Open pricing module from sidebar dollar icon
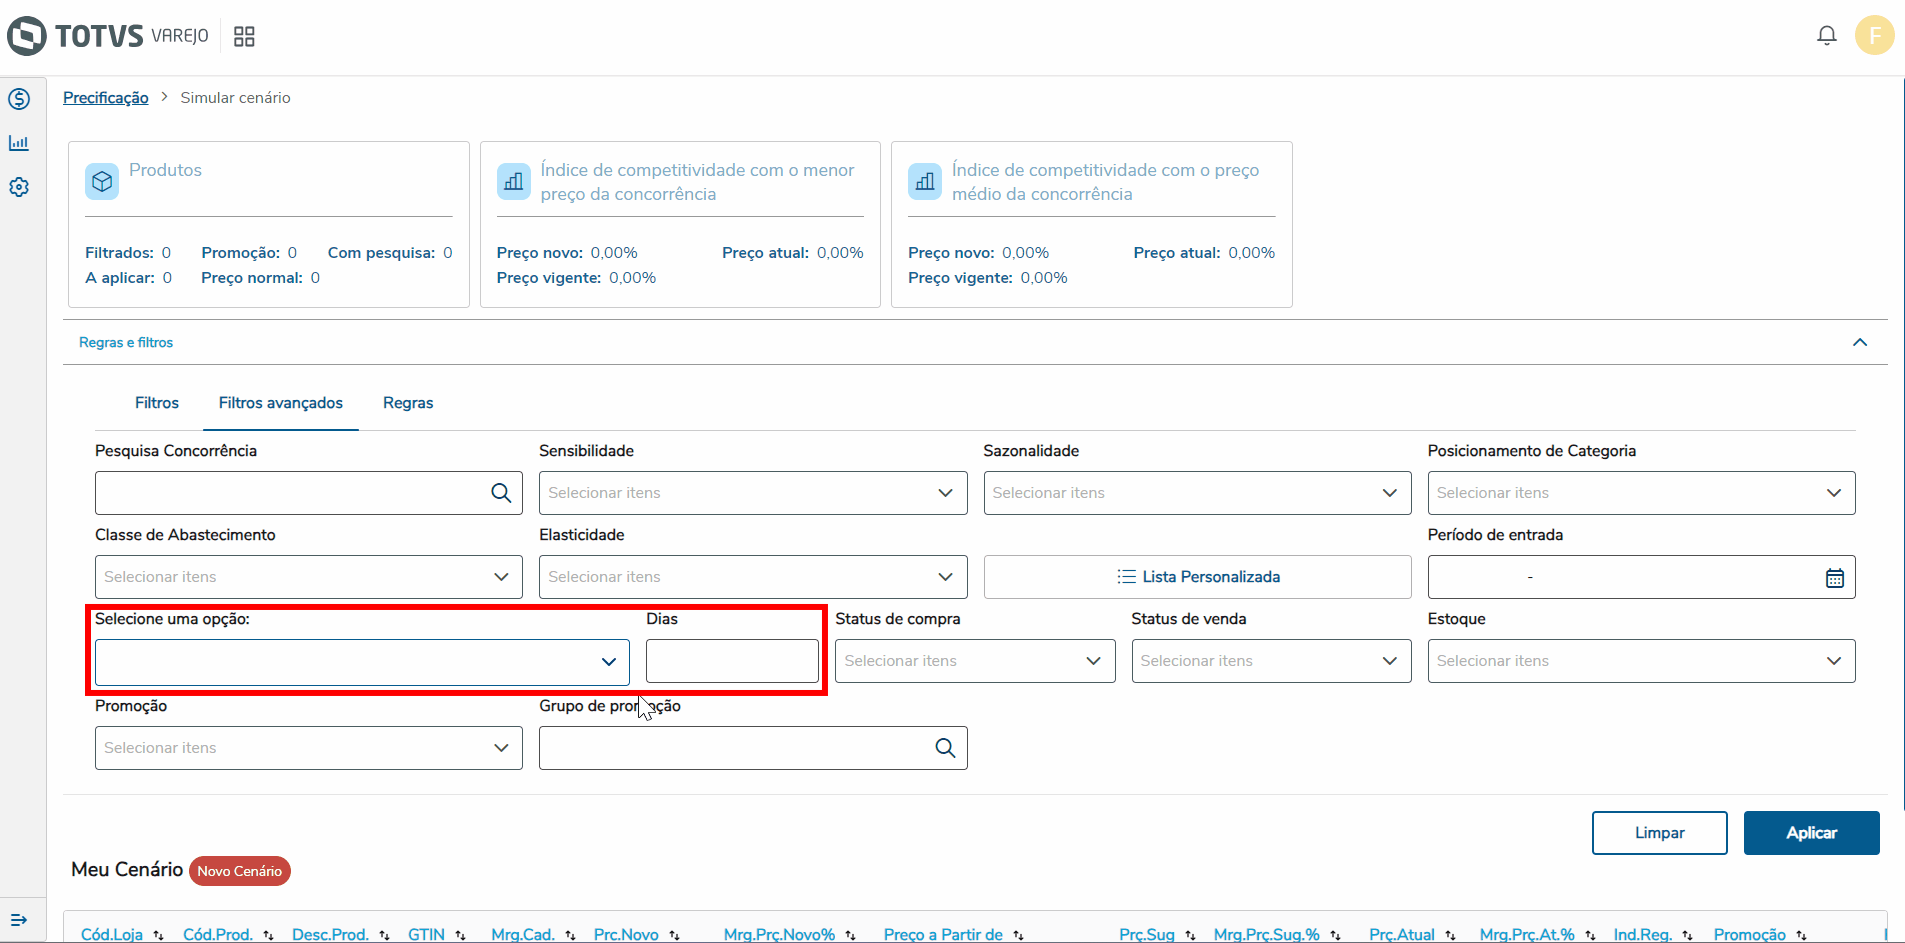The width and height of the screenshot is (1905, 943). 19,99
